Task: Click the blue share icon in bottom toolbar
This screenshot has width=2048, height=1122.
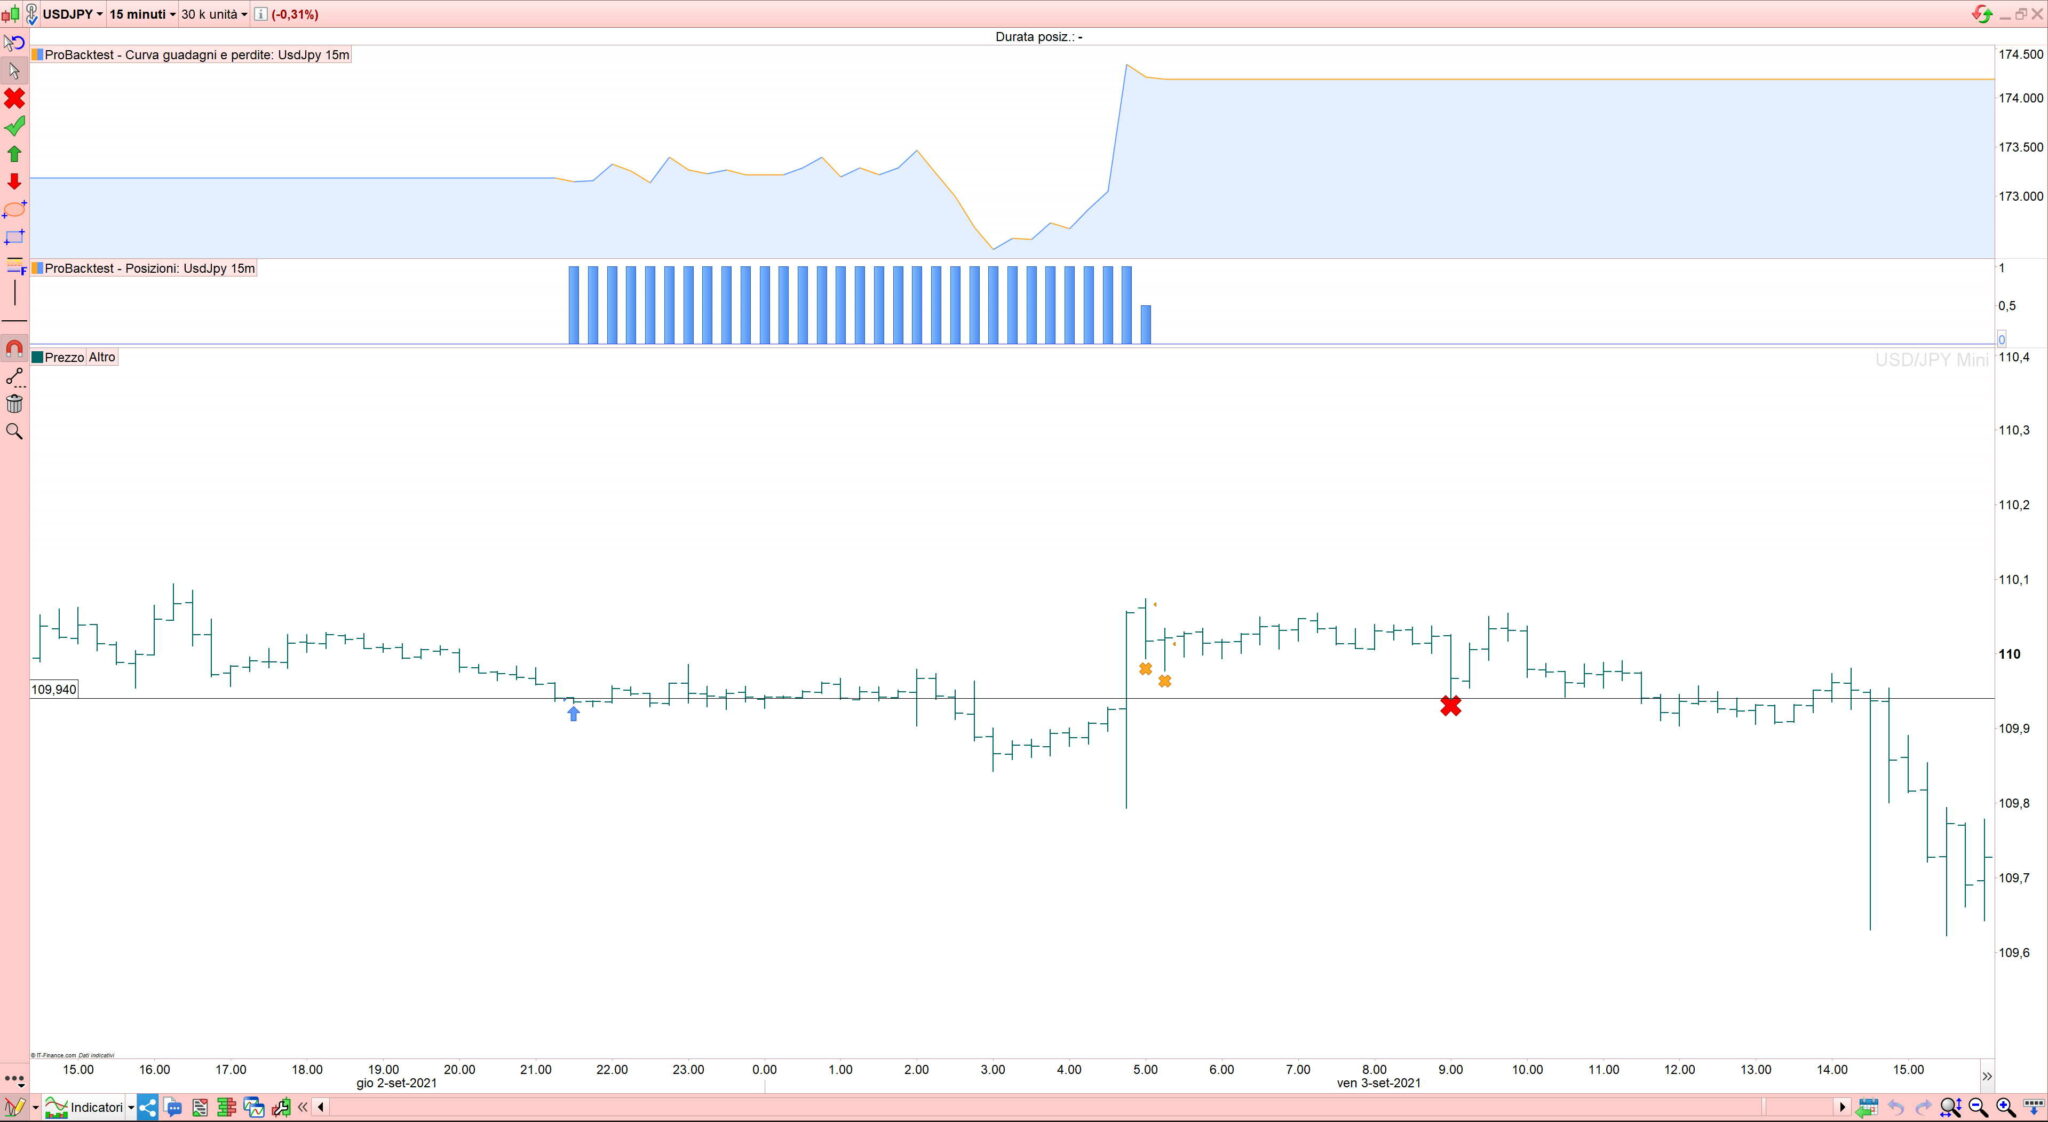Action: (148, 1107)
